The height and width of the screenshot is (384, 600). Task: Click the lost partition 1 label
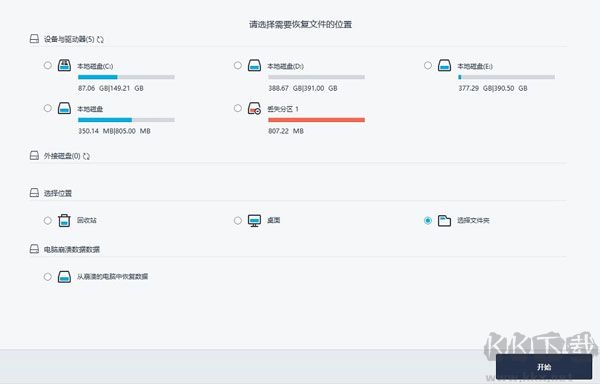283,109
